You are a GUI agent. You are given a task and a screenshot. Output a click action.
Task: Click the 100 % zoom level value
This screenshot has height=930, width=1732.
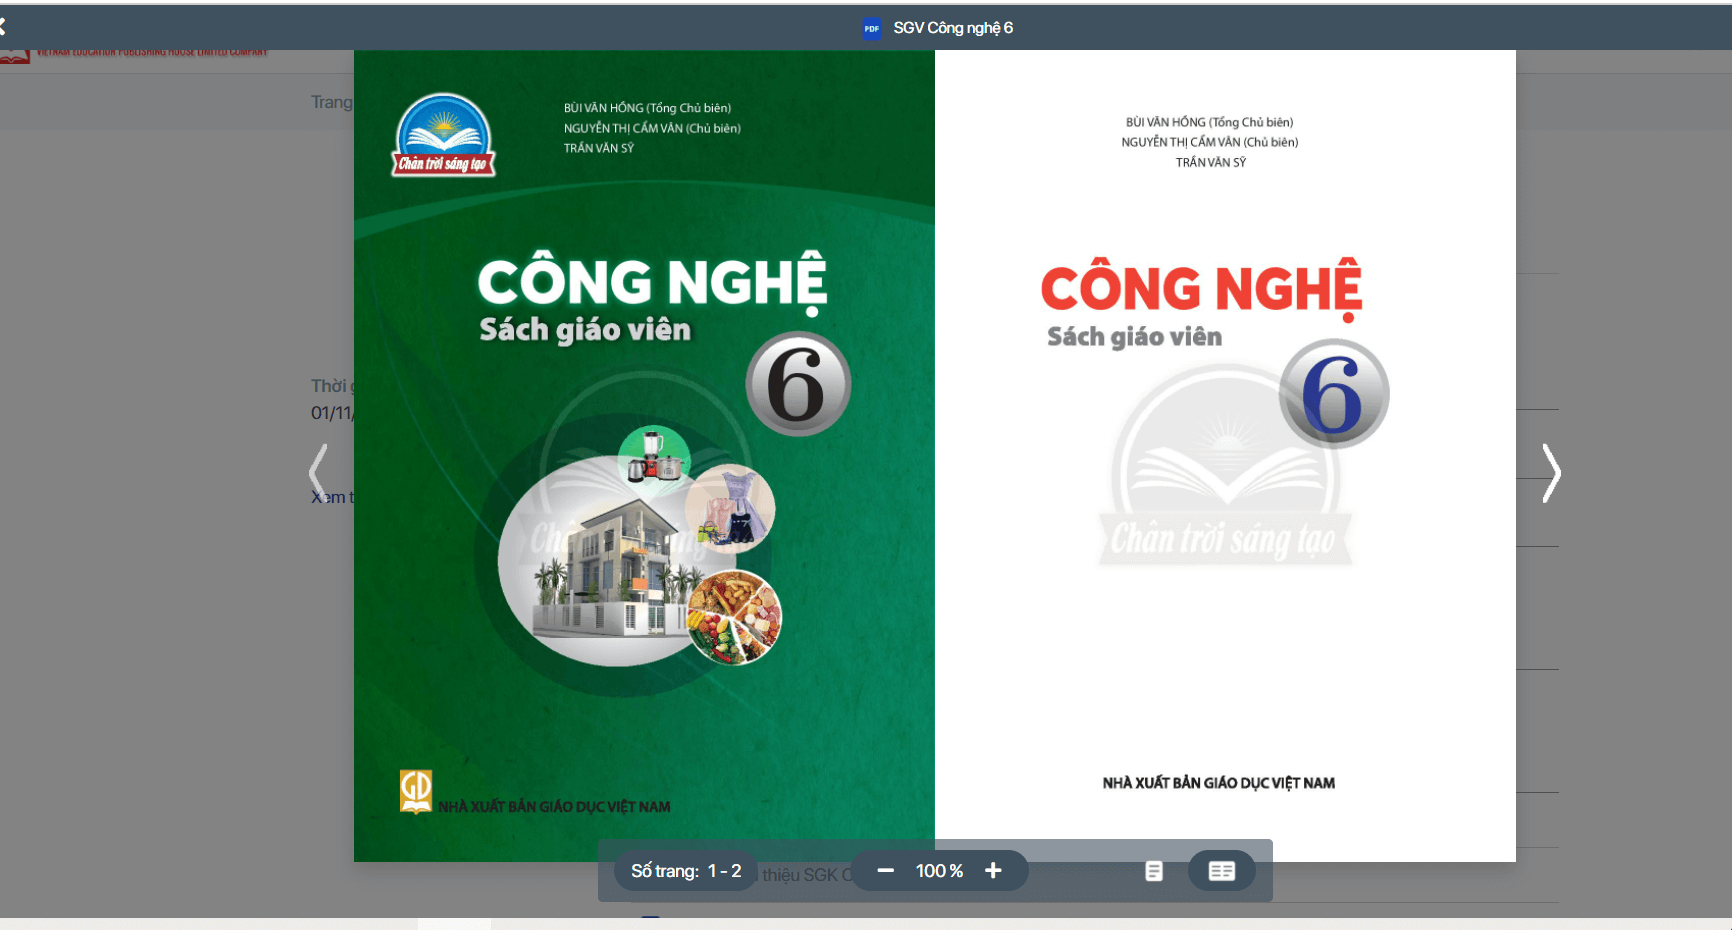[x=939, y=871]
